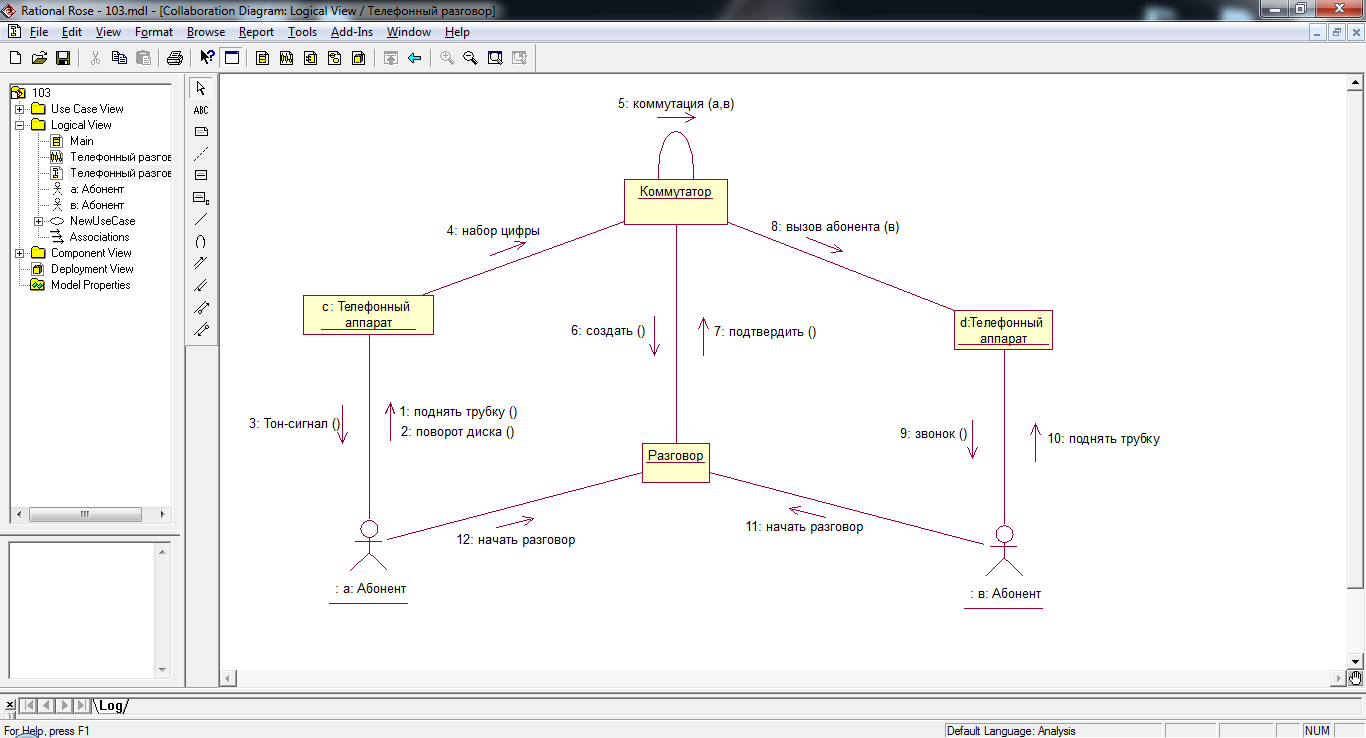Open a model file via toolbar Open icon
The image size is (1366, 738).
click(39, 58)
